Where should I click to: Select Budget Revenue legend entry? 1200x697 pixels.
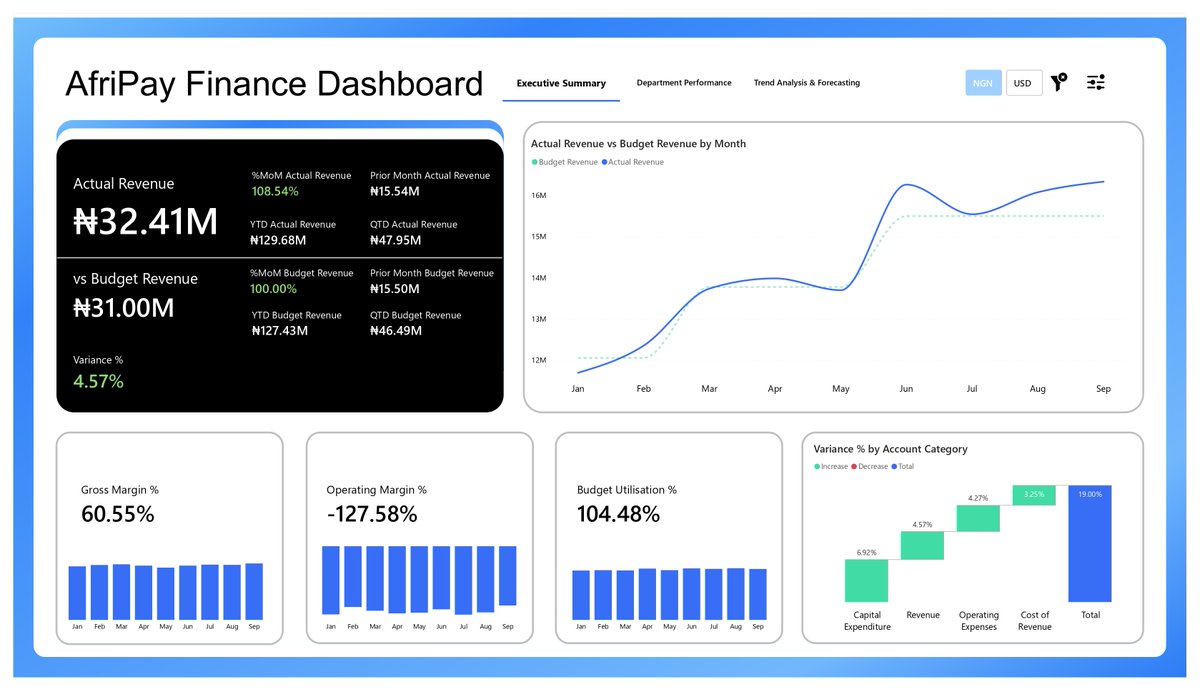click(565, 162)
